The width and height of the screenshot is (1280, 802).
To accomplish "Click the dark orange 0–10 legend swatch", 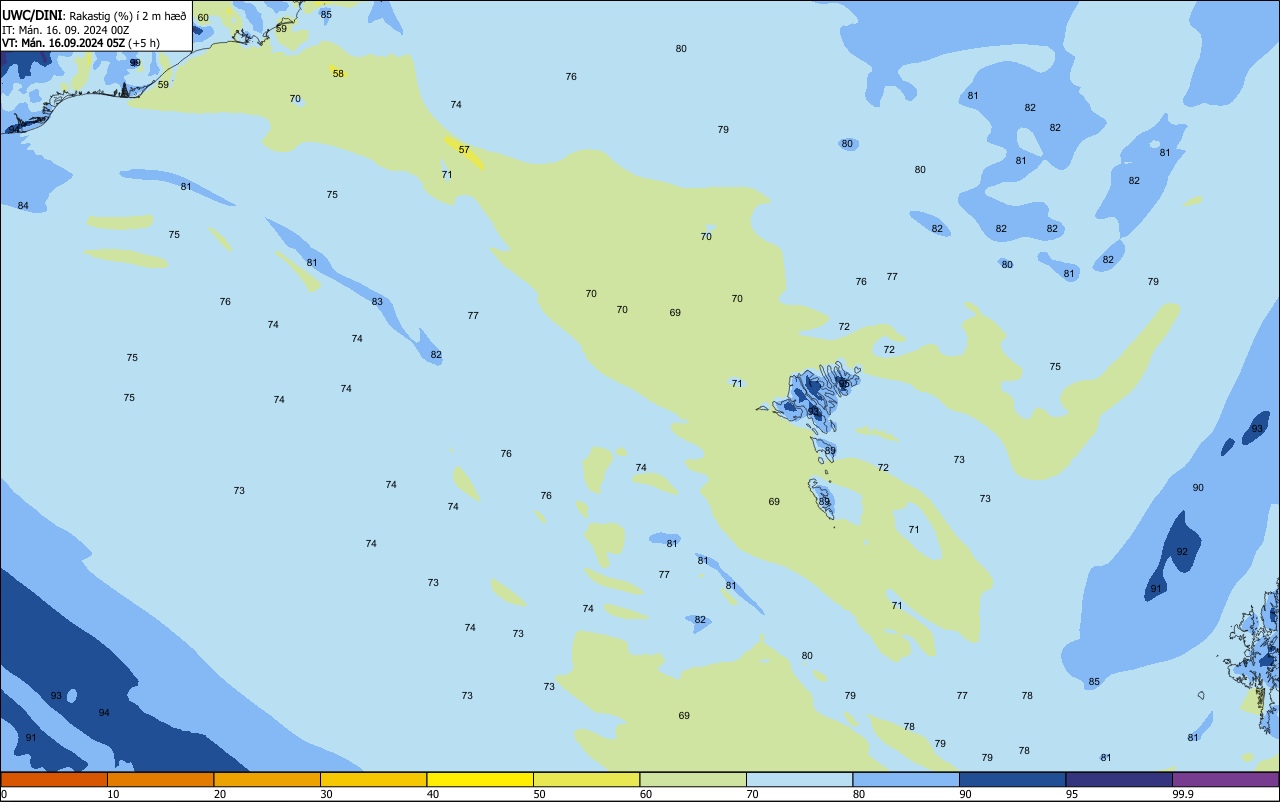I will pyautogui.click(x=54, y=779).
